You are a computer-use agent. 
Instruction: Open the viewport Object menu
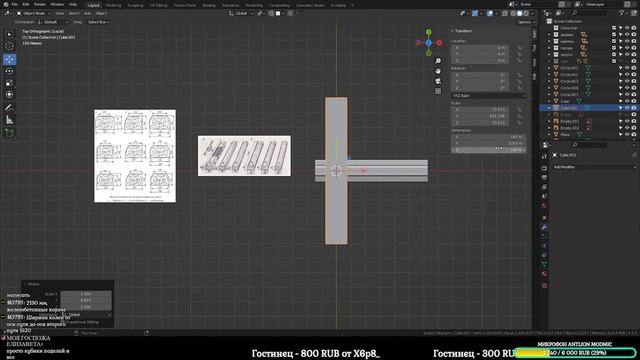click(101, 13)
